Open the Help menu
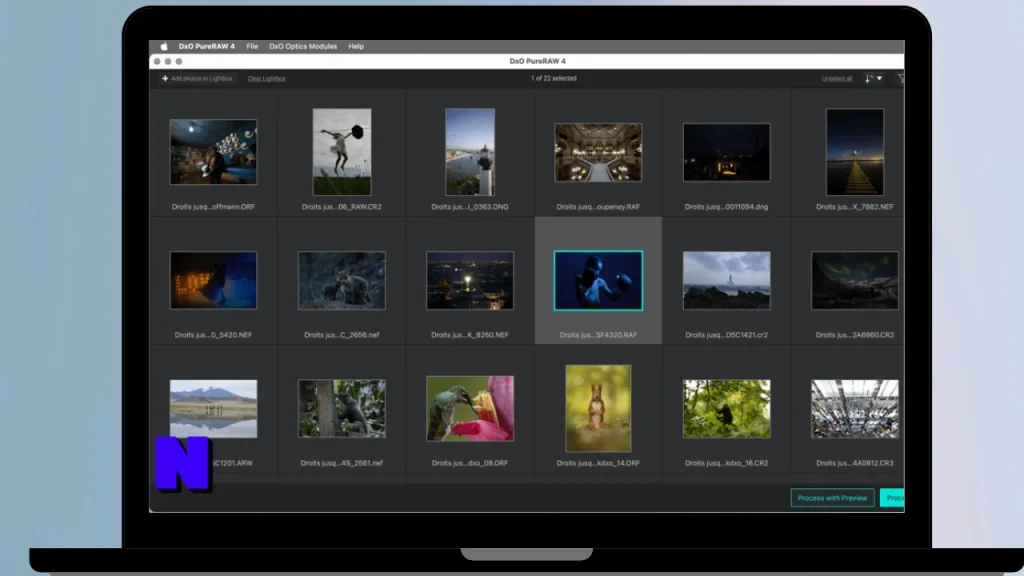Screen dimensions: 1024x576 [x=356, y=46]
